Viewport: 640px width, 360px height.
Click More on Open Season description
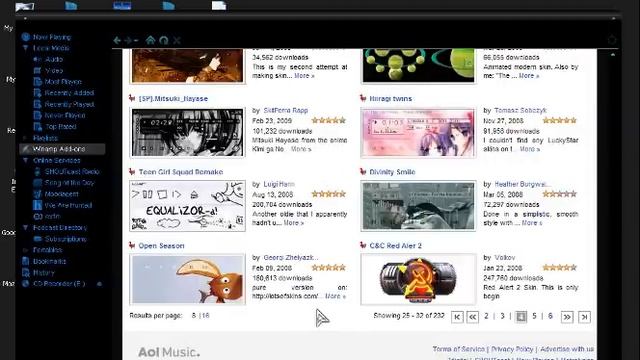335,296
